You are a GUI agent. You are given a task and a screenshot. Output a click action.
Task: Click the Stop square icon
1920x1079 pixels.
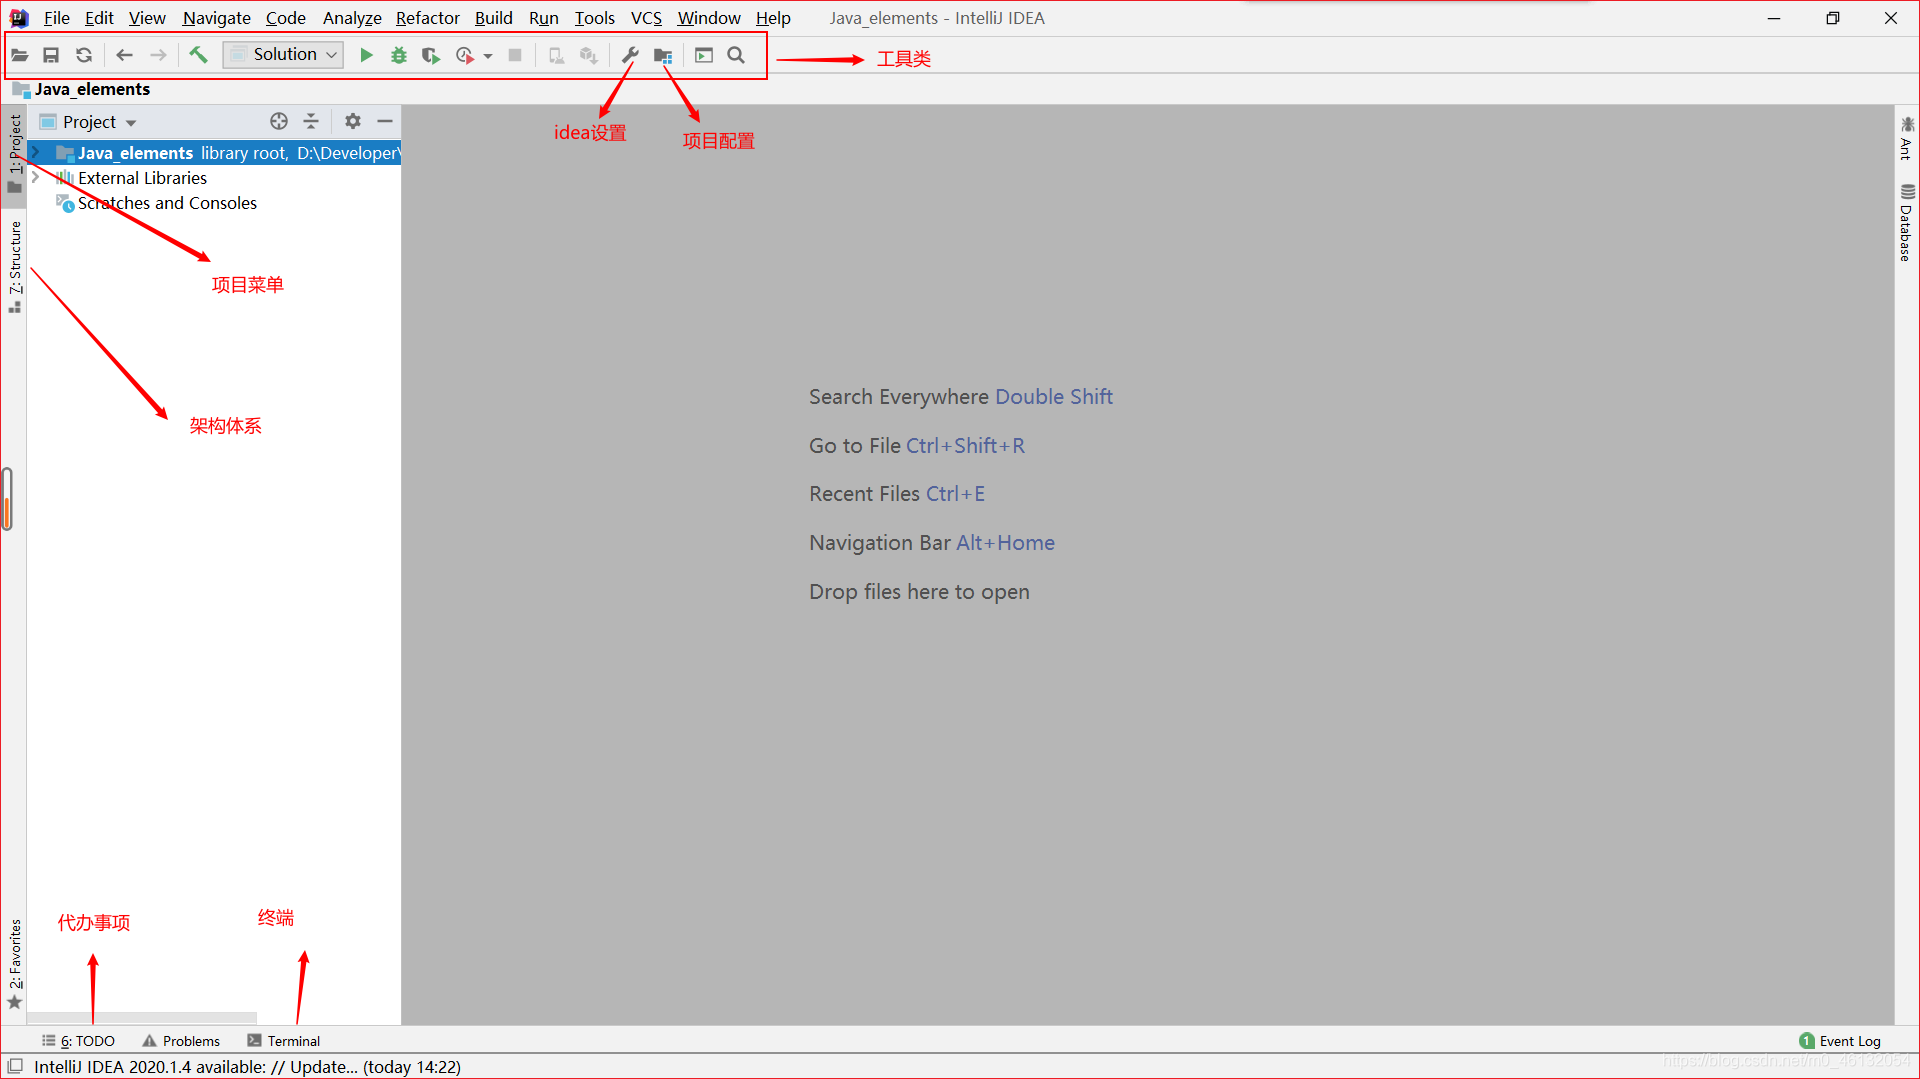click(515, 55)
